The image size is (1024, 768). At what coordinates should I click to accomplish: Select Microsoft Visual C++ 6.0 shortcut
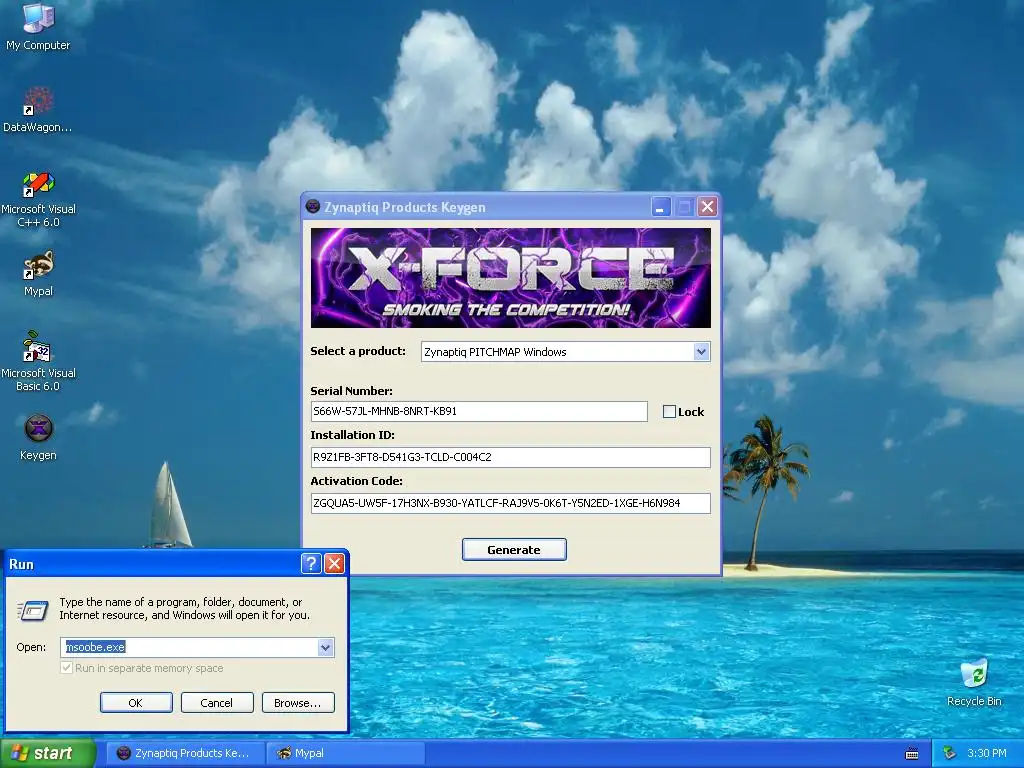click(38, 199)
